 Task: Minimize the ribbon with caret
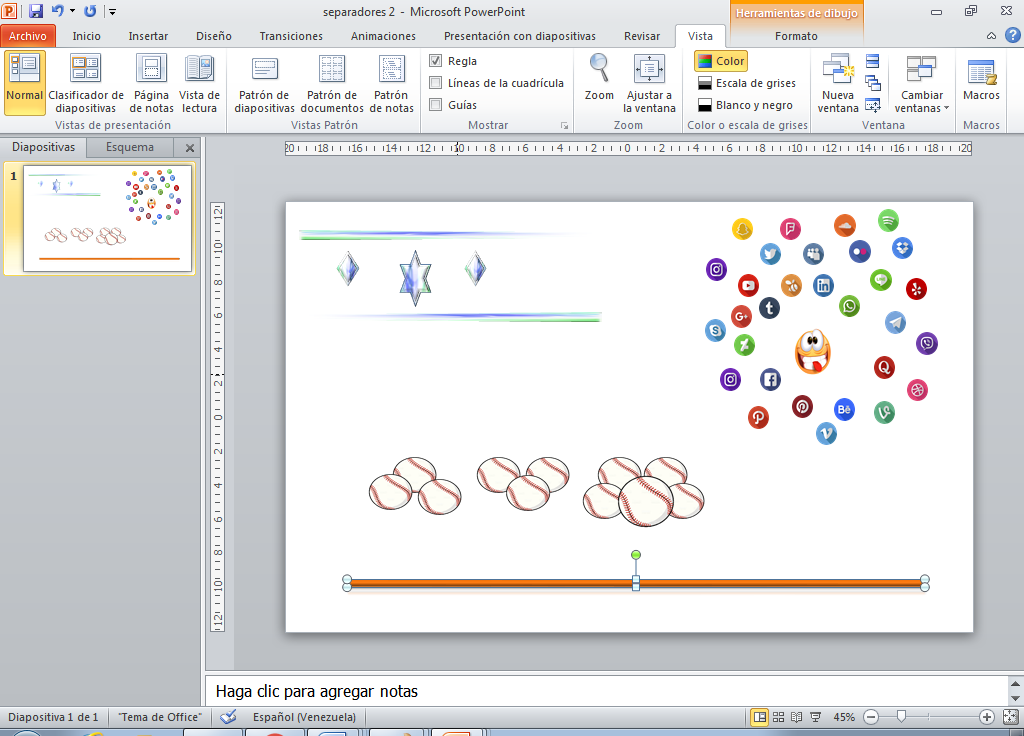991,36
